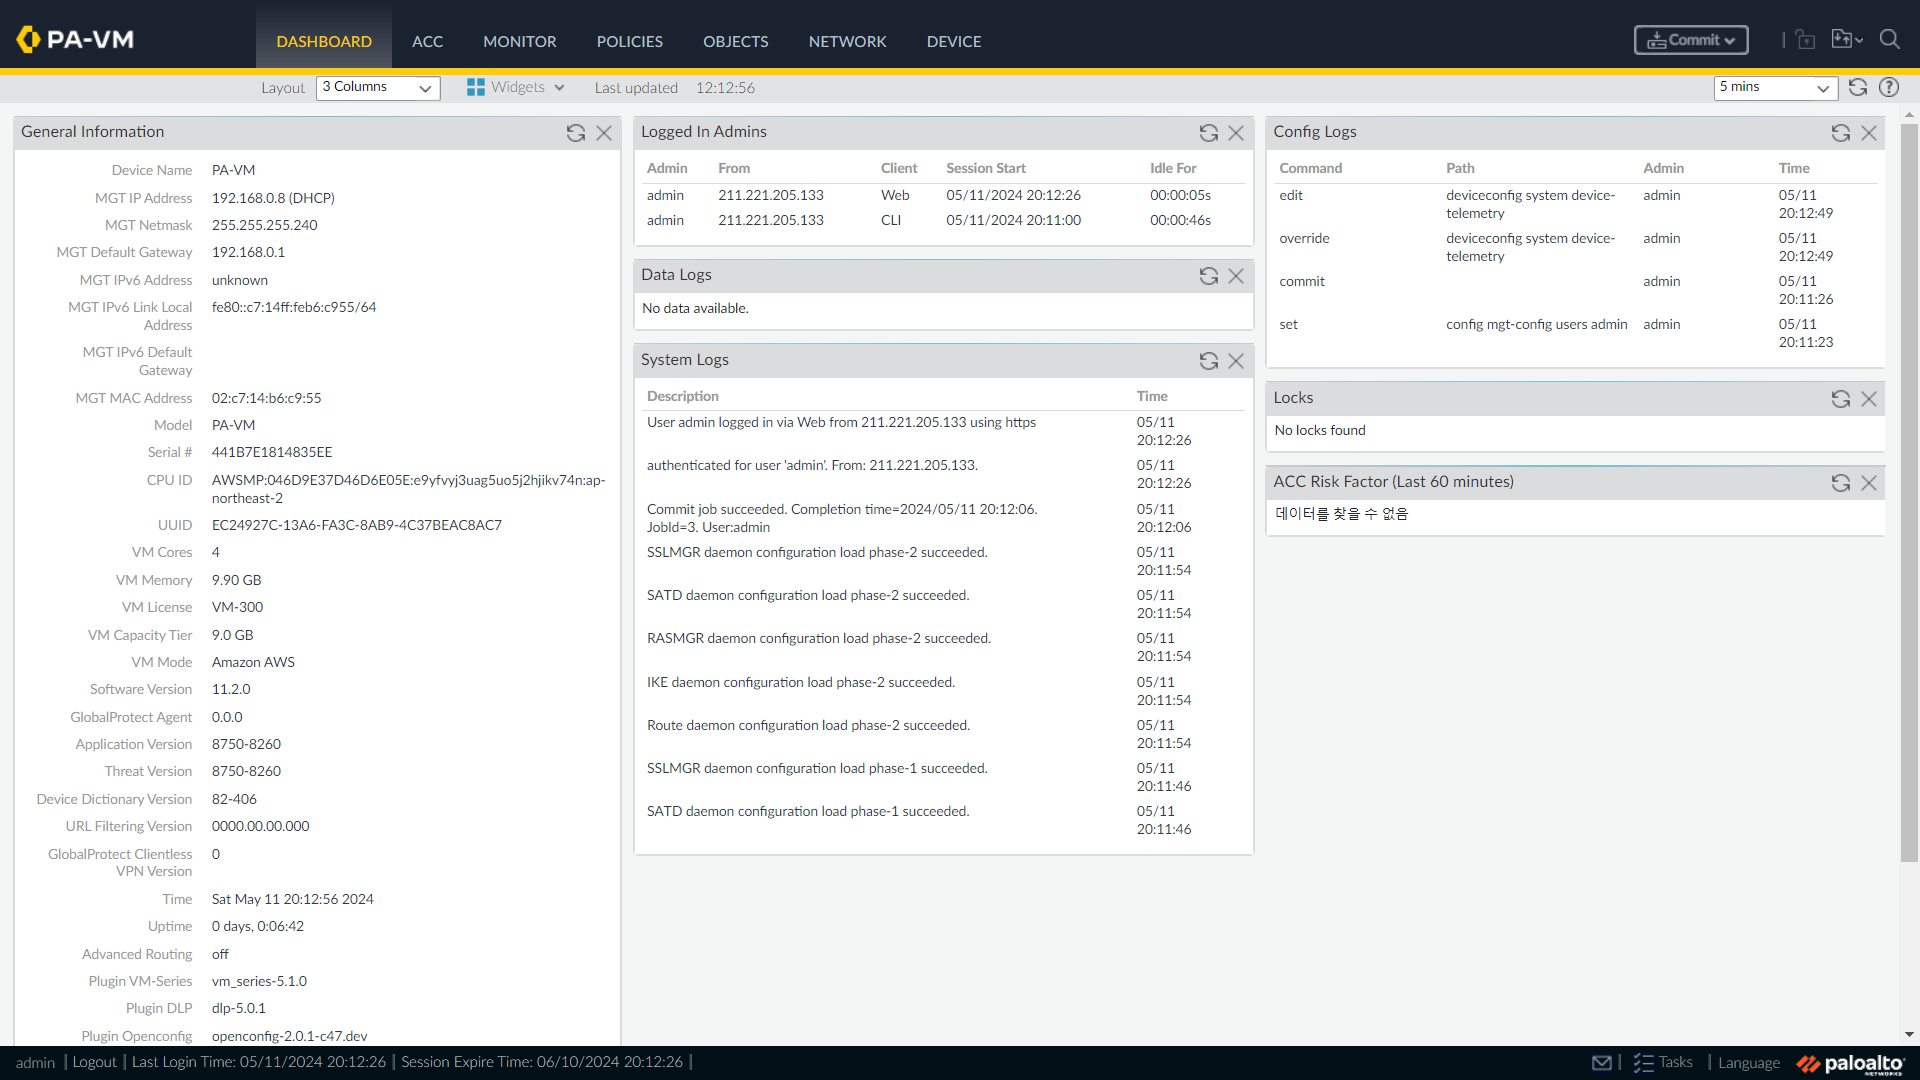The height and width of the screenshot is (1080, 1920).
Task: Close the Data Logs widget
Action: pos(1236,276)
